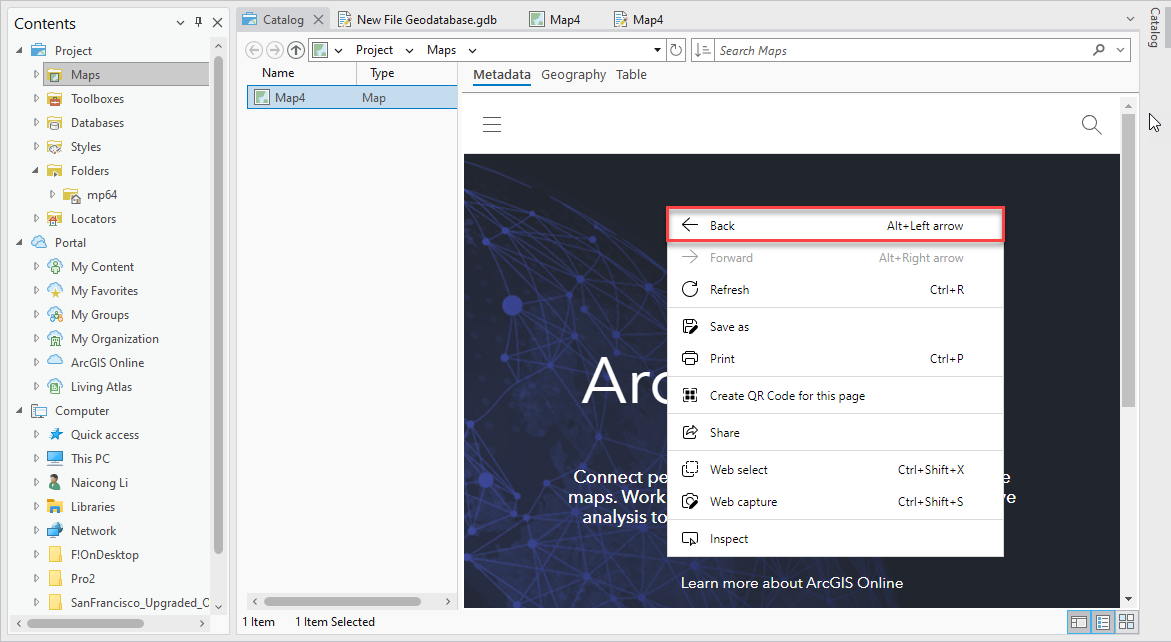Navigate up one level in the Catalog path
1171x642 pixels.
tap(295, 50)
